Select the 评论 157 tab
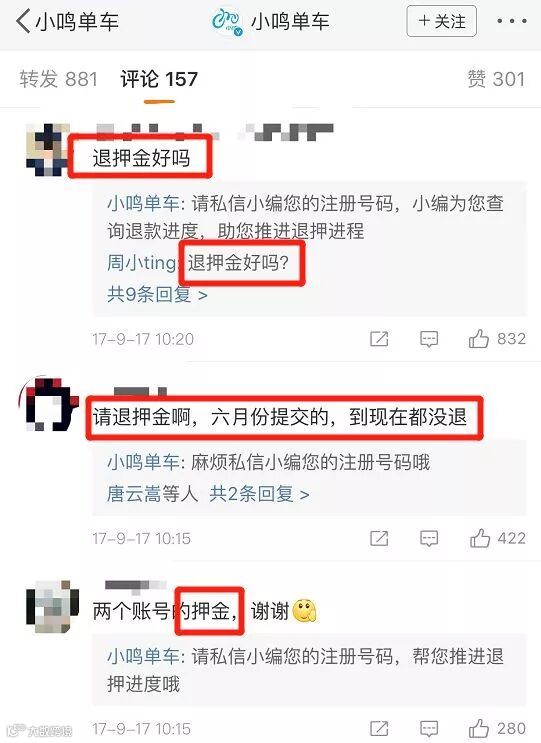This screenshot has height=743, width=541. [x=159, y=79]
